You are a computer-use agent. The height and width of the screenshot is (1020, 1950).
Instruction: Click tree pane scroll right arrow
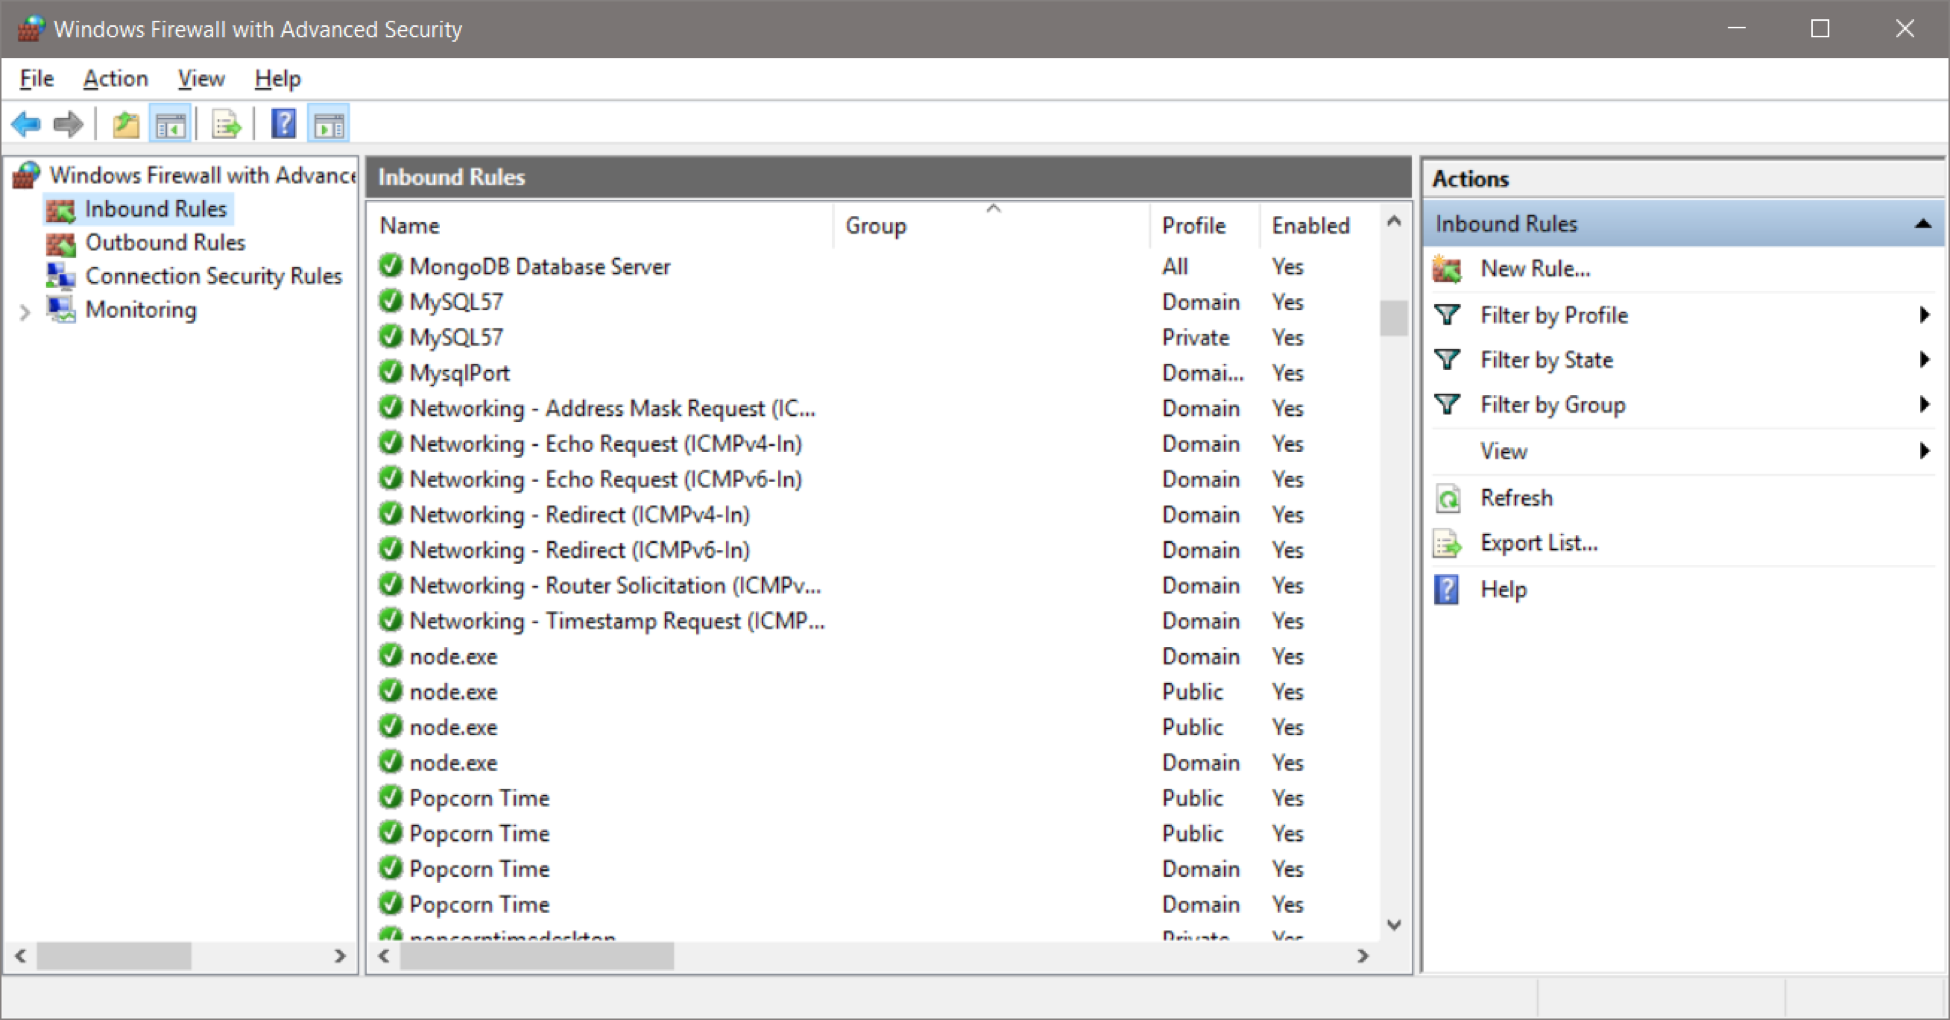point(340,956)
